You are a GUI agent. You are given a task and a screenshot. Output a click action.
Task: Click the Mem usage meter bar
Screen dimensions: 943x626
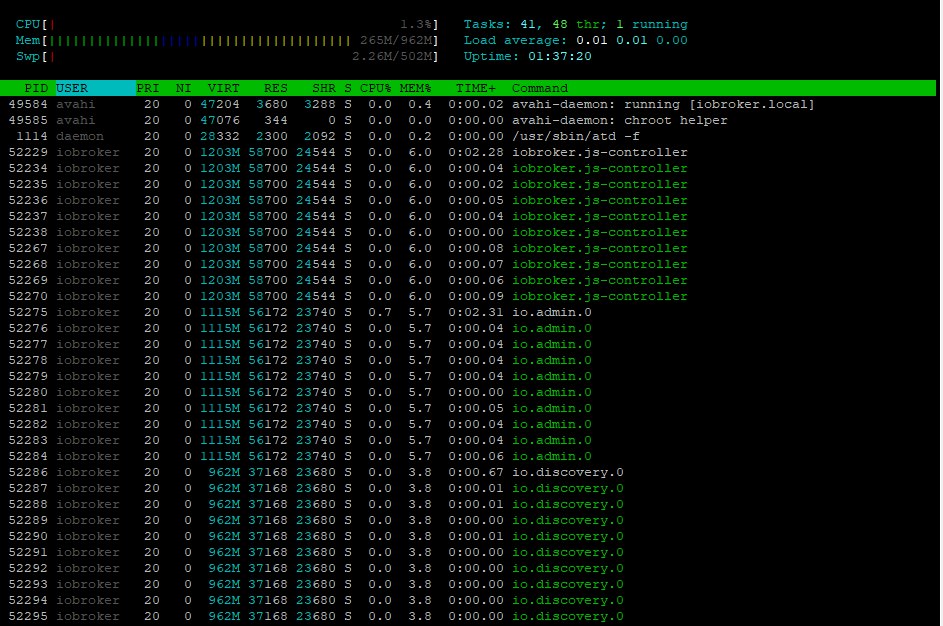(226, 40)
